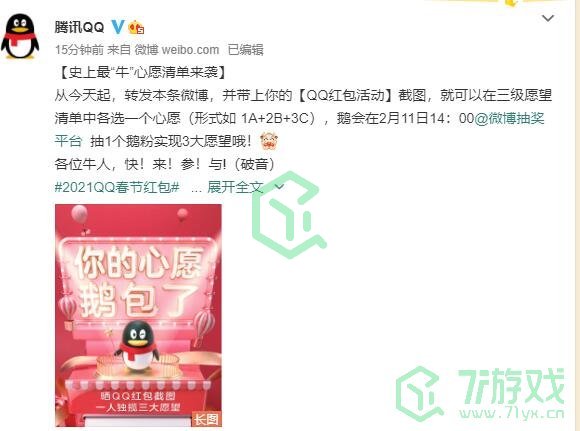Screen dimensions: 580x431
Task: Open the Tencent QQ penguin avatar
Action: [x=20, y=36]
